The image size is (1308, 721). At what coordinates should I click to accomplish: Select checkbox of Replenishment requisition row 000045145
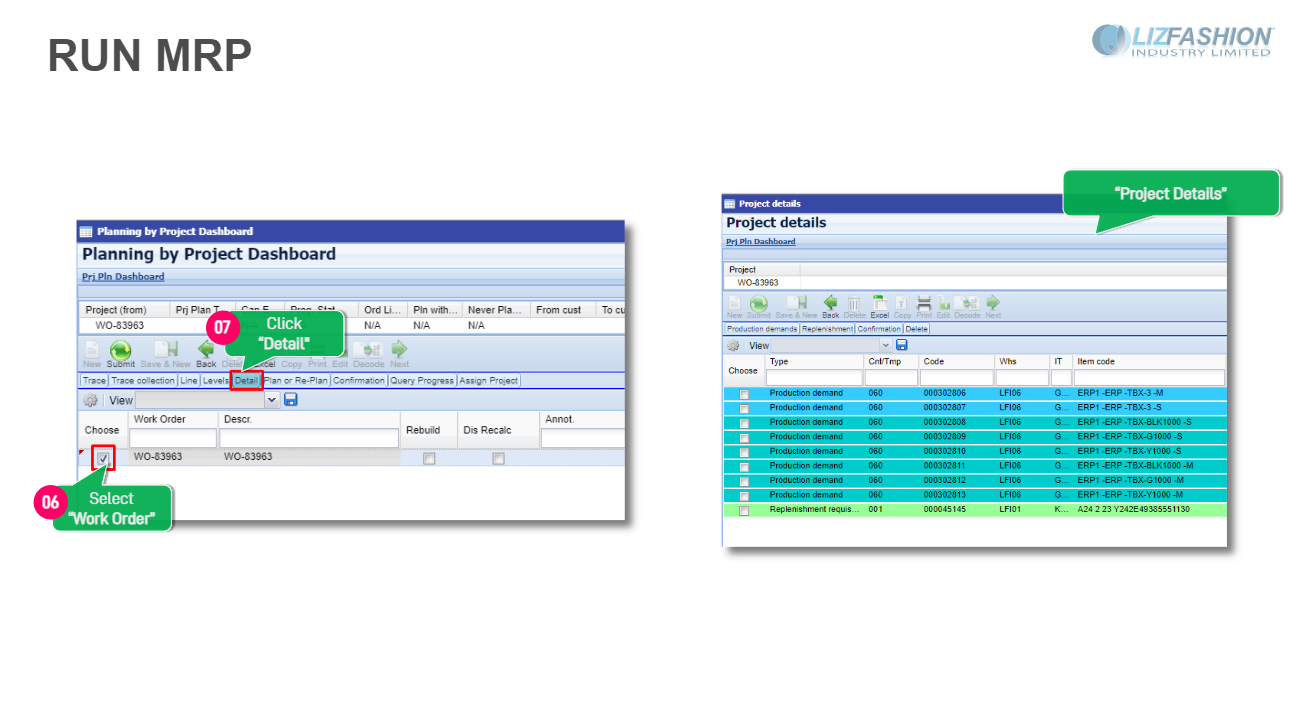(743, 510)
